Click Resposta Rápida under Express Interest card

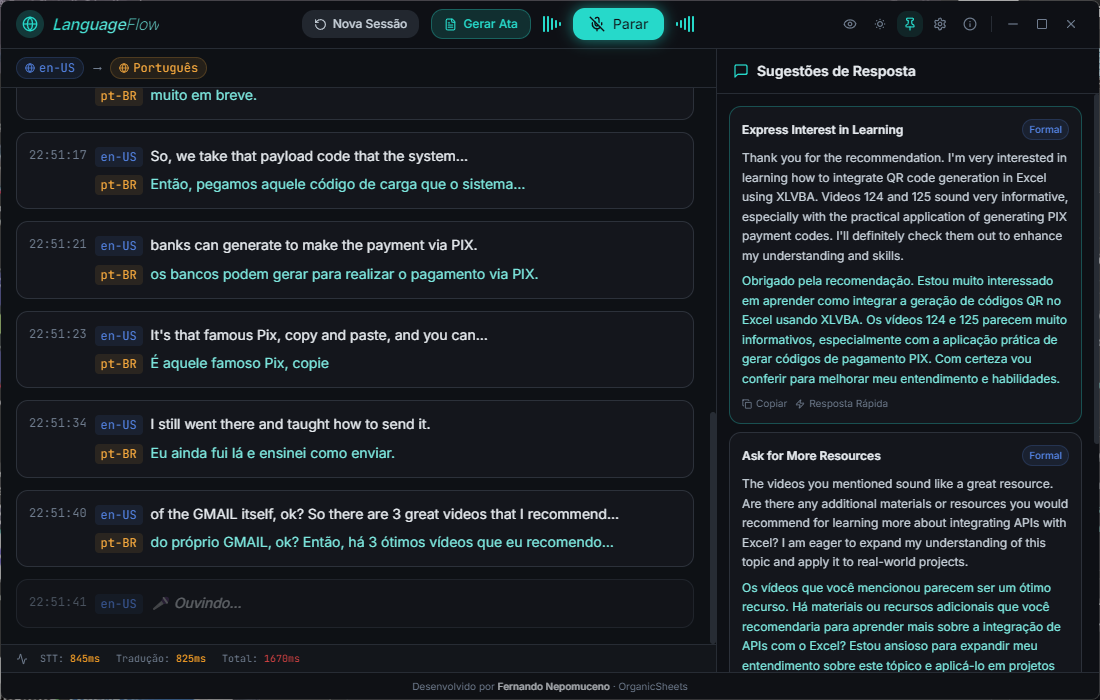point(841,403)
